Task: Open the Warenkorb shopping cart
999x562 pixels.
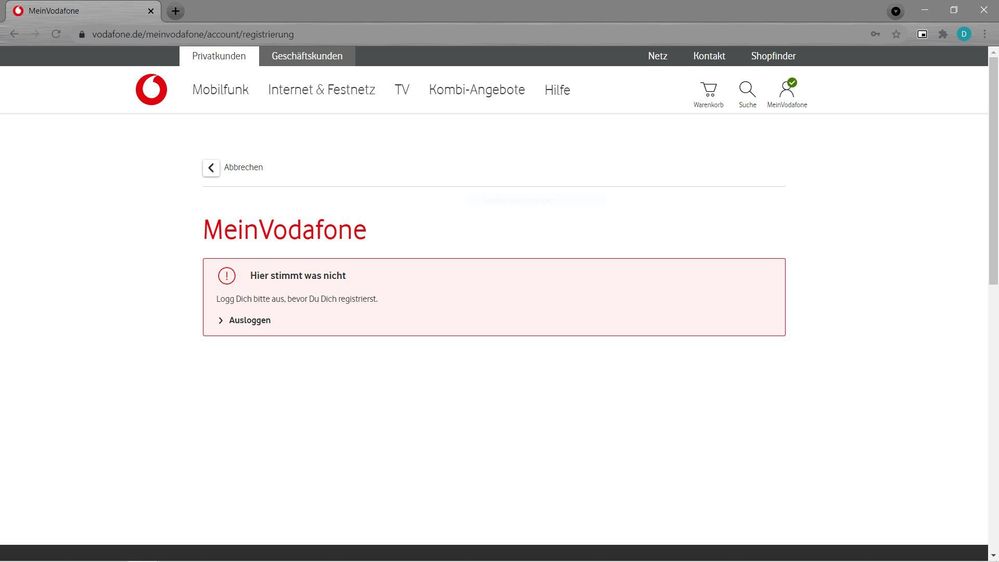Action: coord(708,94)
